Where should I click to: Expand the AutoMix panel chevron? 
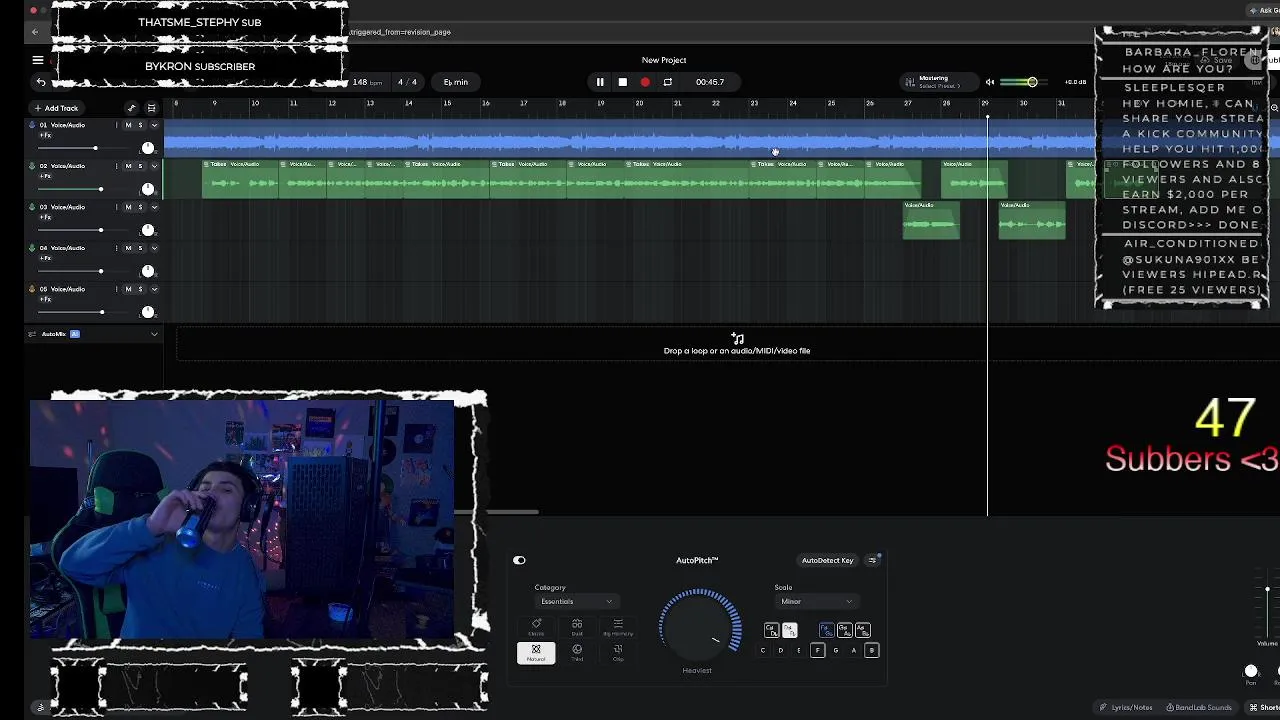[x=154, y=334]
